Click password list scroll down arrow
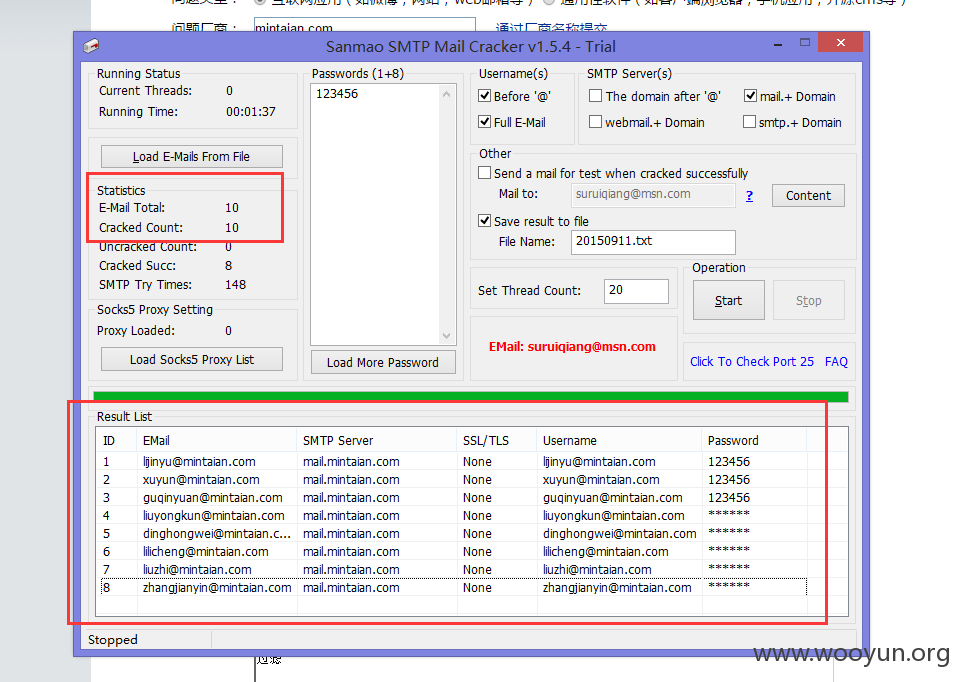This screenshot has width=959, height=682. [x=446, y=335]
